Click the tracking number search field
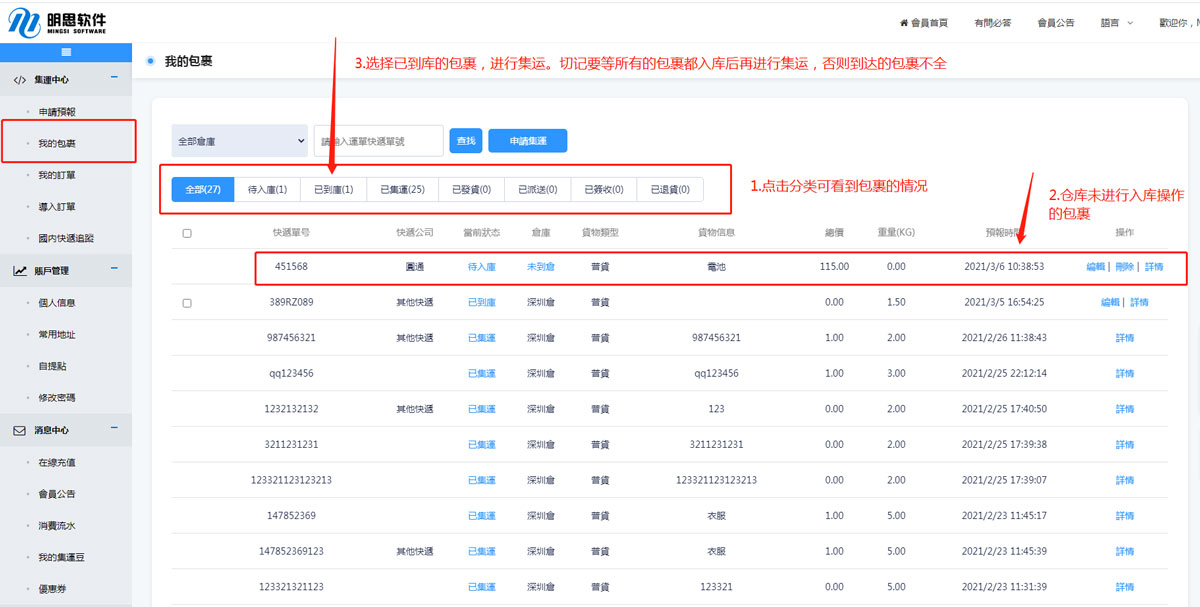The height and width of the screenshot is (607, 1200). [x=379, y=141]
